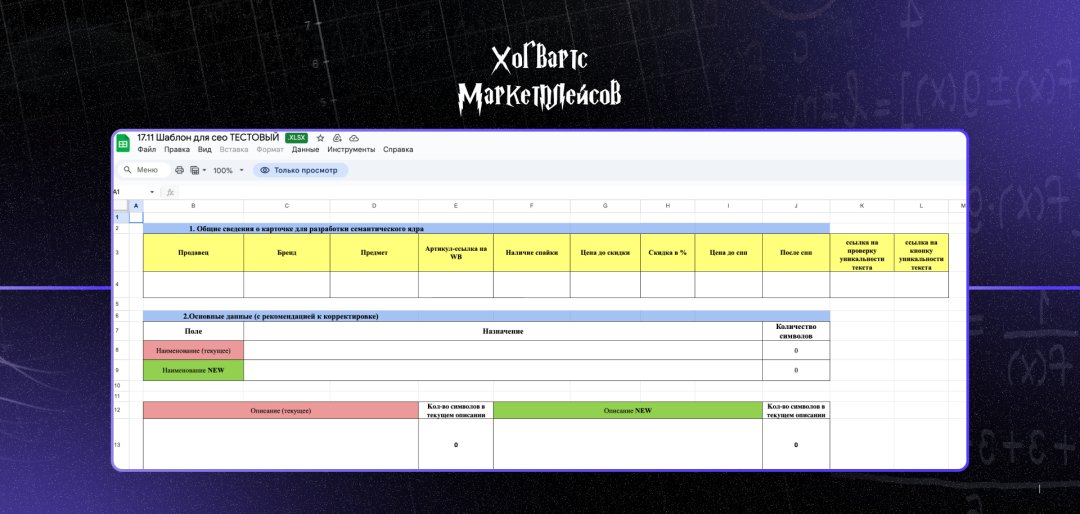1080x514 pixels.
Task: Open the Файл menu
Action: pyautogui.click(x=147, y=150)
